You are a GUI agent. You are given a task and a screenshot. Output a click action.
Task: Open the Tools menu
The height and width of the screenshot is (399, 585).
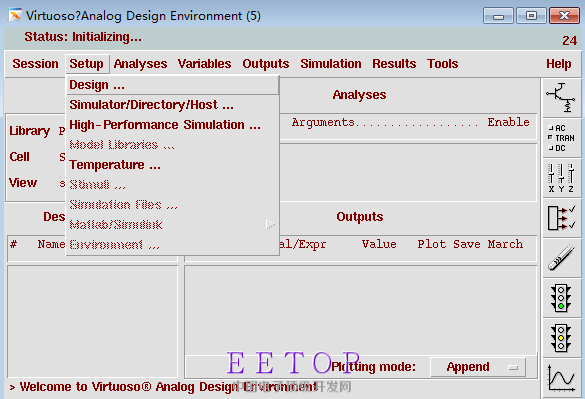pyautogui.click(x=442, y=64)
